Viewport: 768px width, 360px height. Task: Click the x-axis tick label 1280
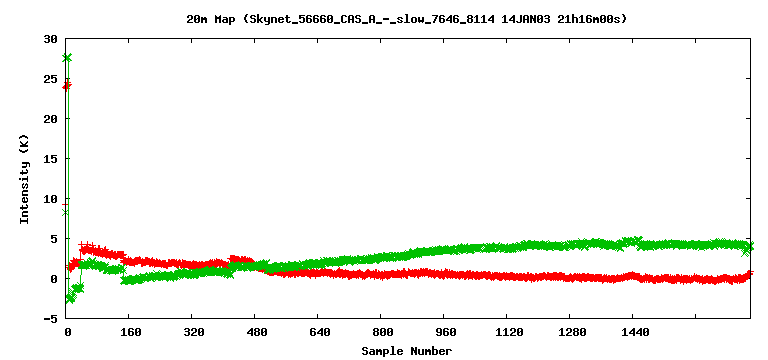pyautogui.click(x=573, y=333)
